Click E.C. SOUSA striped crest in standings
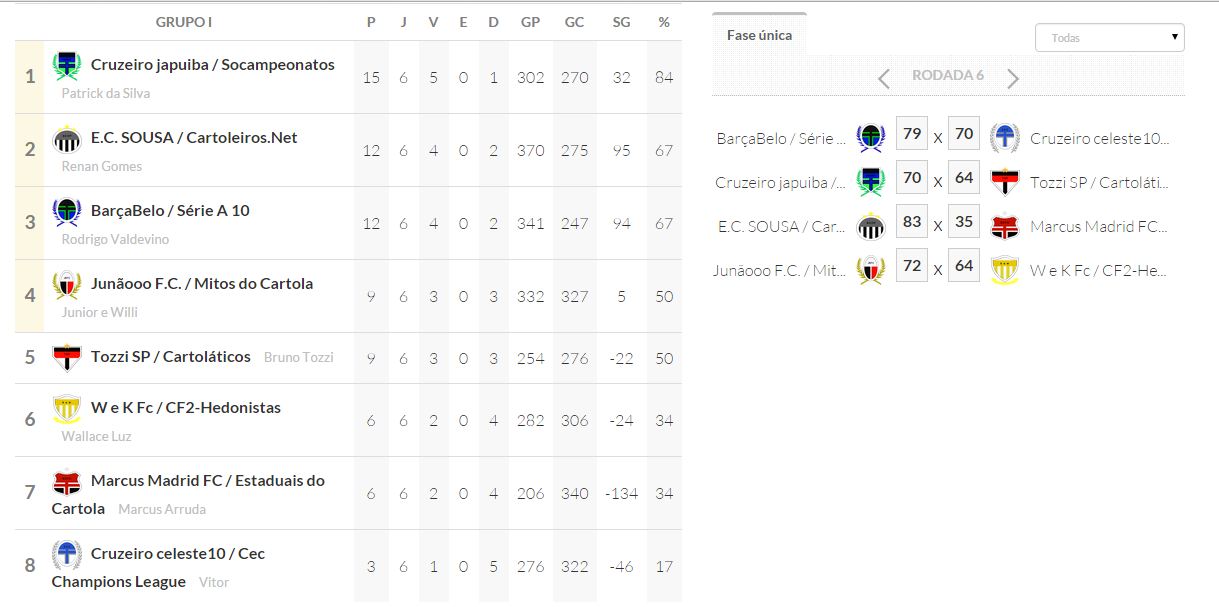1219x607 pixels. tap(67, 139)
